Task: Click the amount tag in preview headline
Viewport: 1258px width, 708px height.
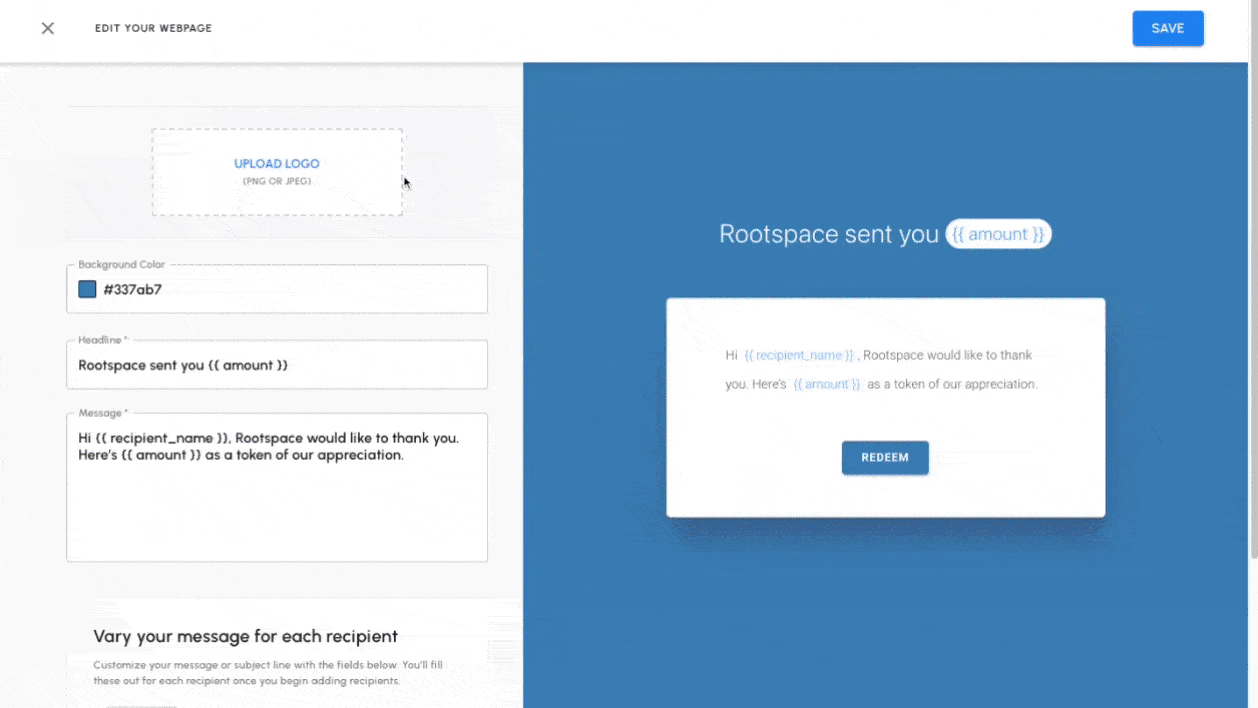Action: click(998, 234)
